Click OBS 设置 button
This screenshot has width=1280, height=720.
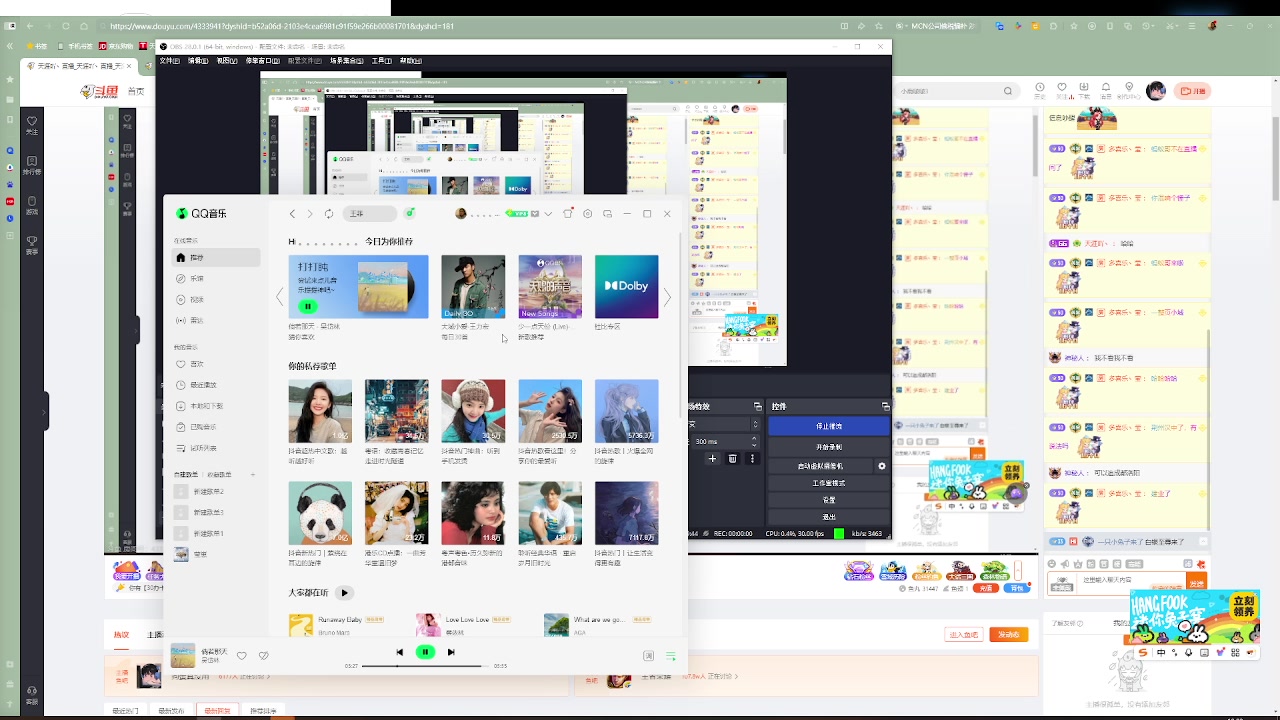[829, 500]
